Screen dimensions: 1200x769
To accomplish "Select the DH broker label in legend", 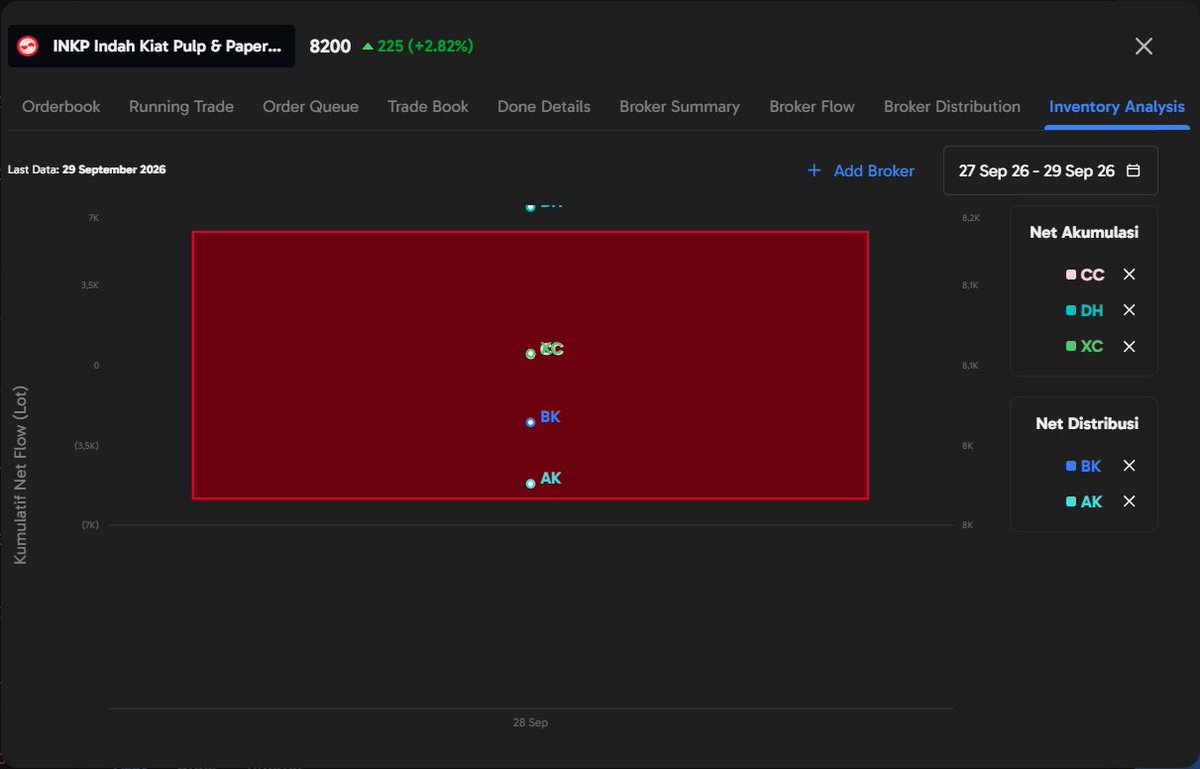I will (x=1092, y=310).
